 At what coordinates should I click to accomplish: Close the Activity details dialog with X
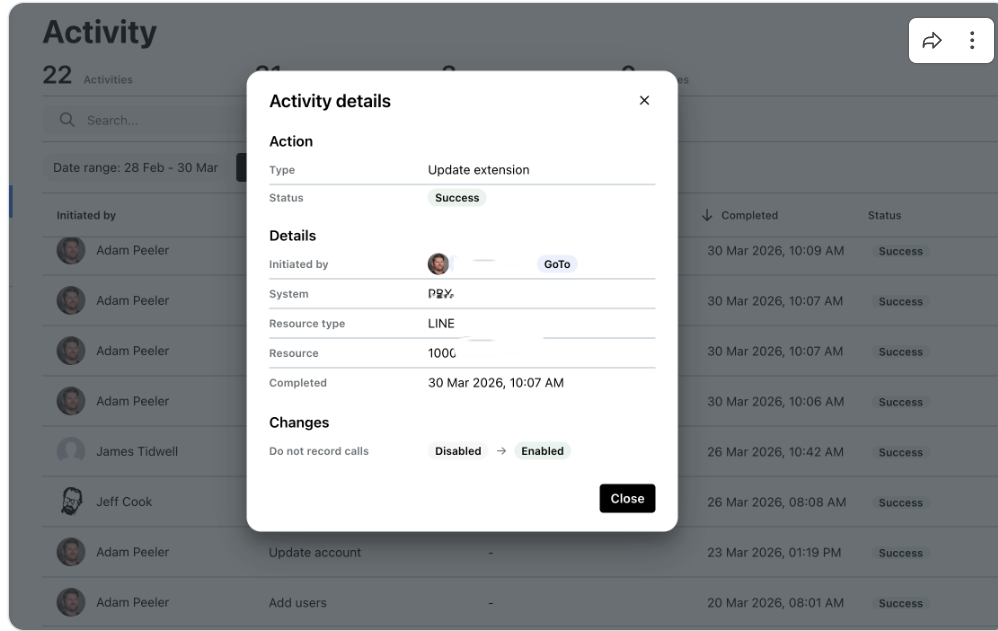tap(644, 101)
